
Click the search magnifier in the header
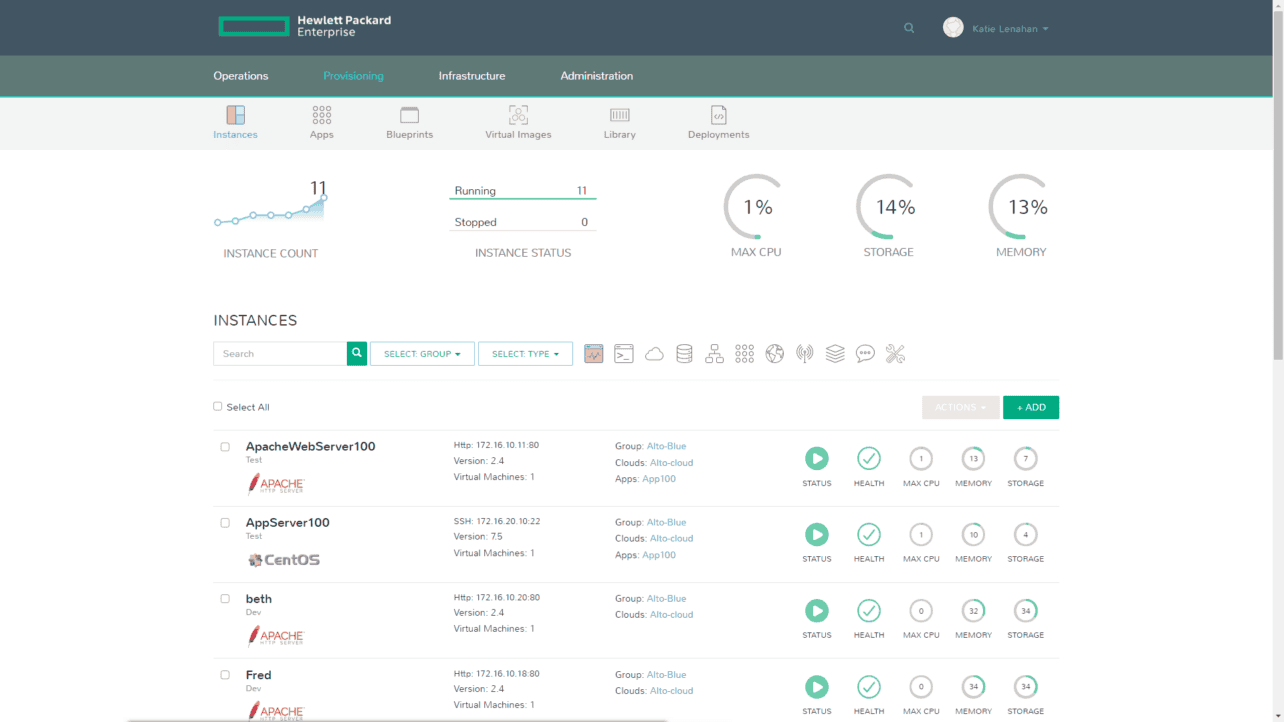(909, 28)
